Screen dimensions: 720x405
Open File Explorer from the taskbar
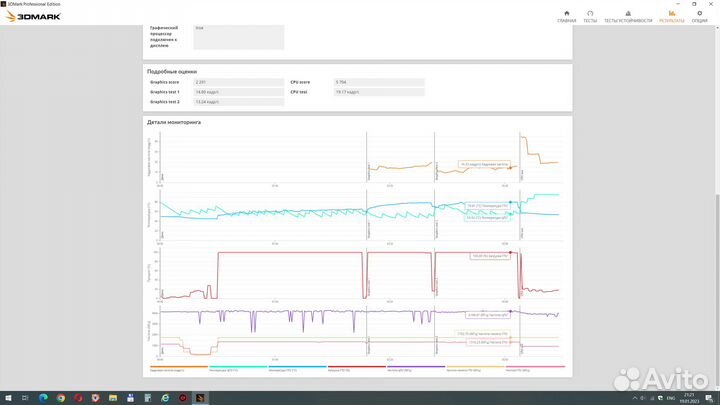point(113,398)
